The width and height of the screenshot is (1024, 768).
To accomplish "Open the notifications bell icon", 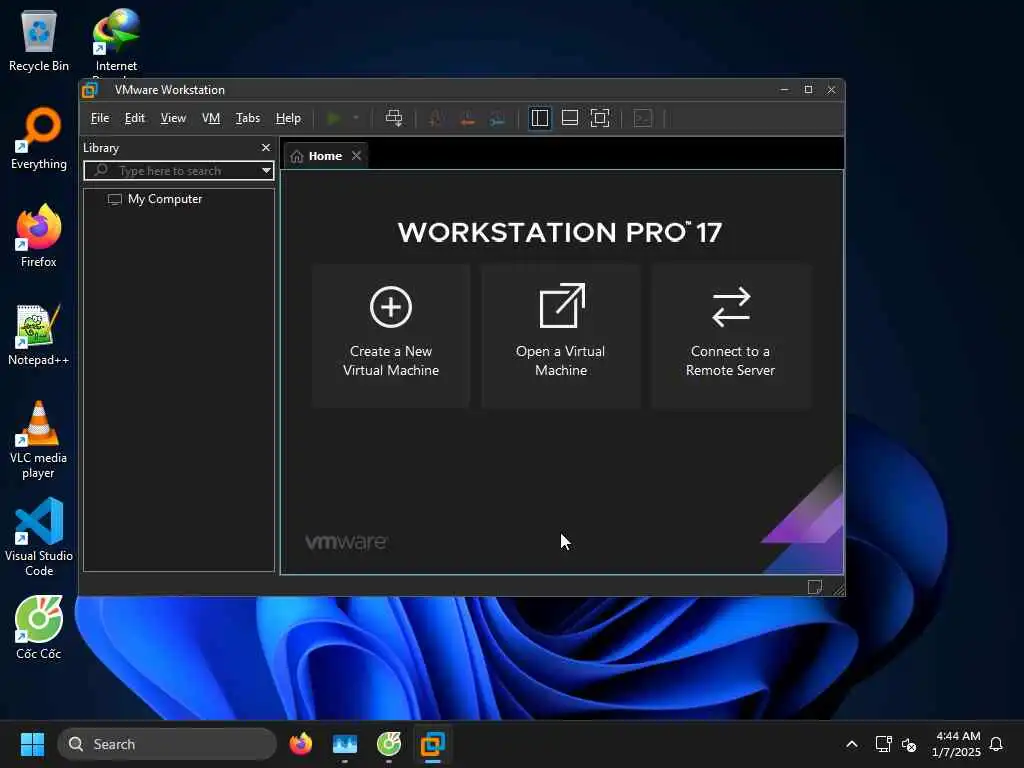I will click(997, 744).
